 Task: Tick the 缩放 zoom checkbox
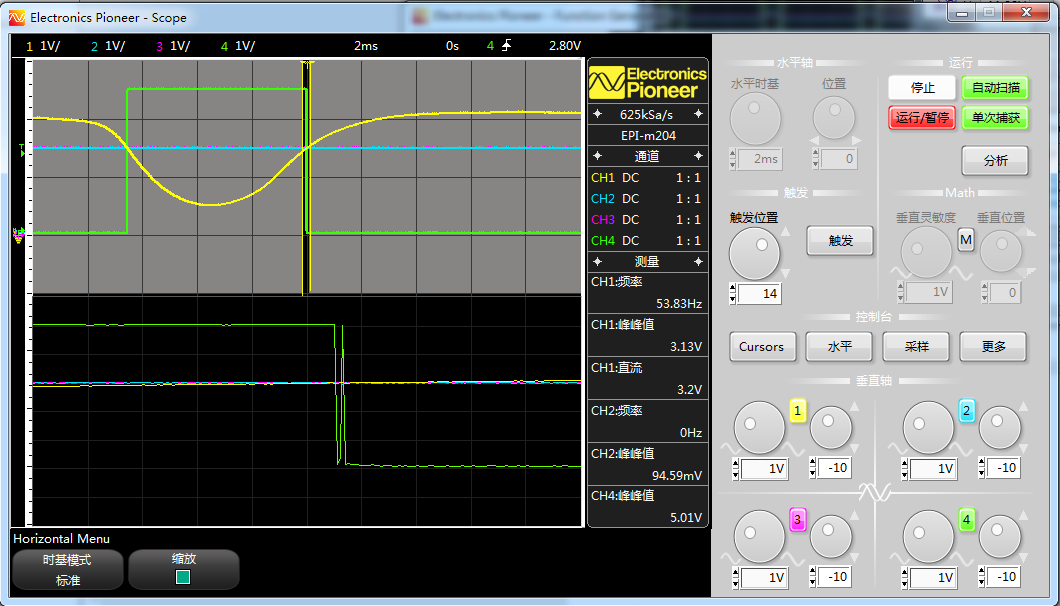(183, 577)
